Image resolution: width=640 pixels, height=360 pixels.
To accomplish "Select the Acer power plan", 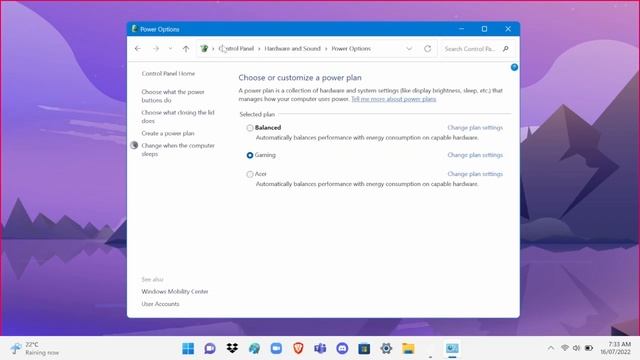I will click(x=250, y=174).
